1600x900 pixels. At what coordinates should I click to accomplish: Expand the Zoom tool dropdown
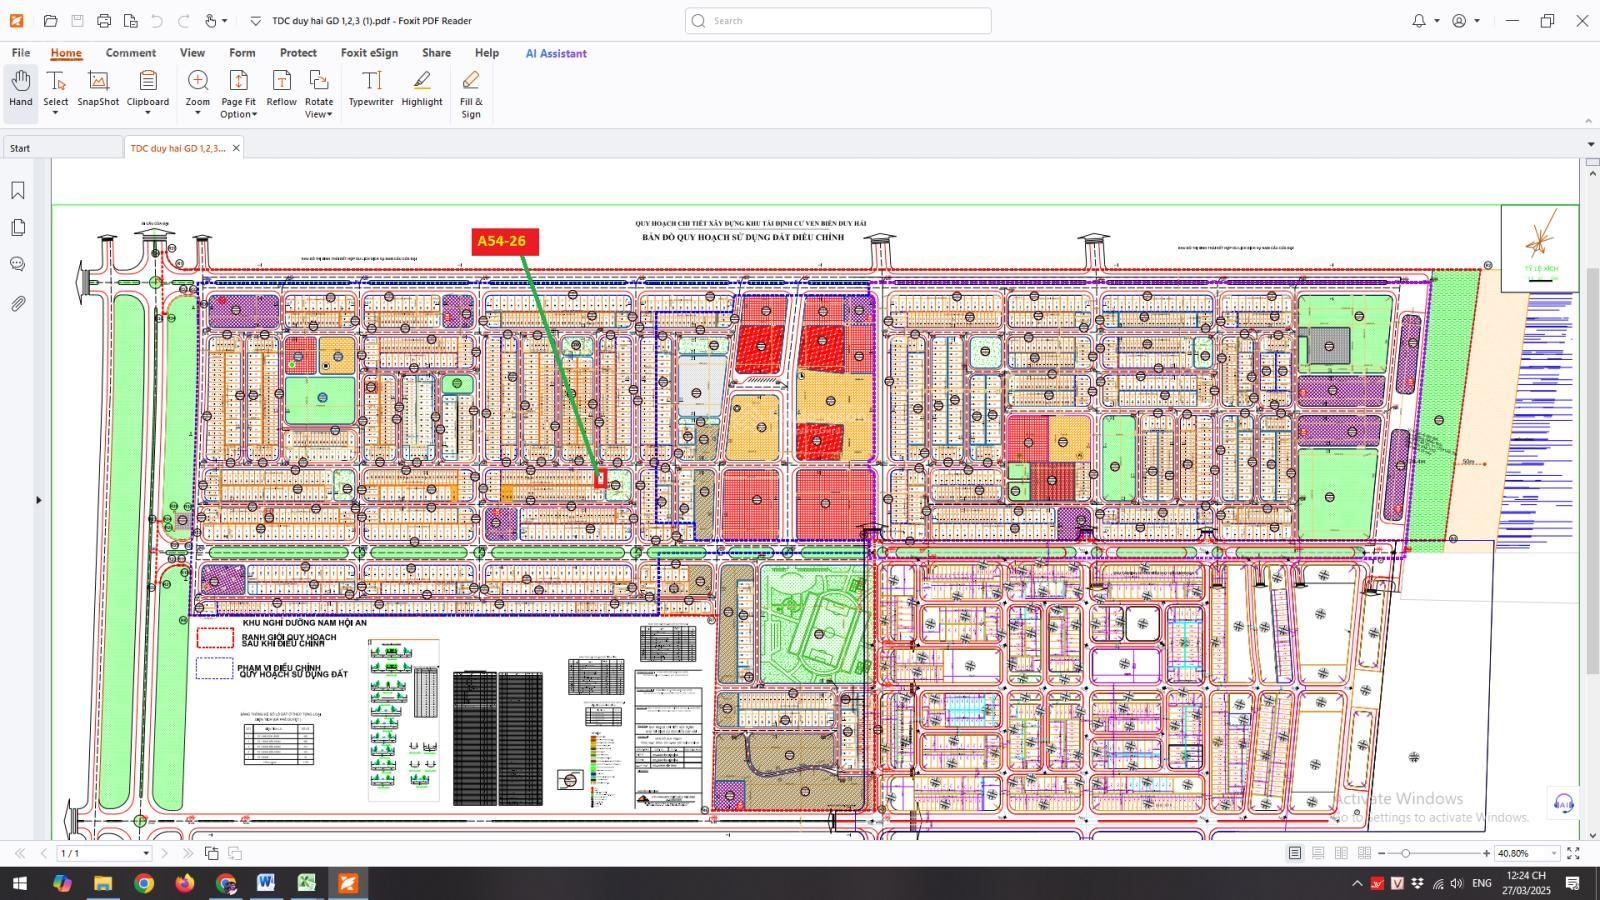click(x=198, y=113)
